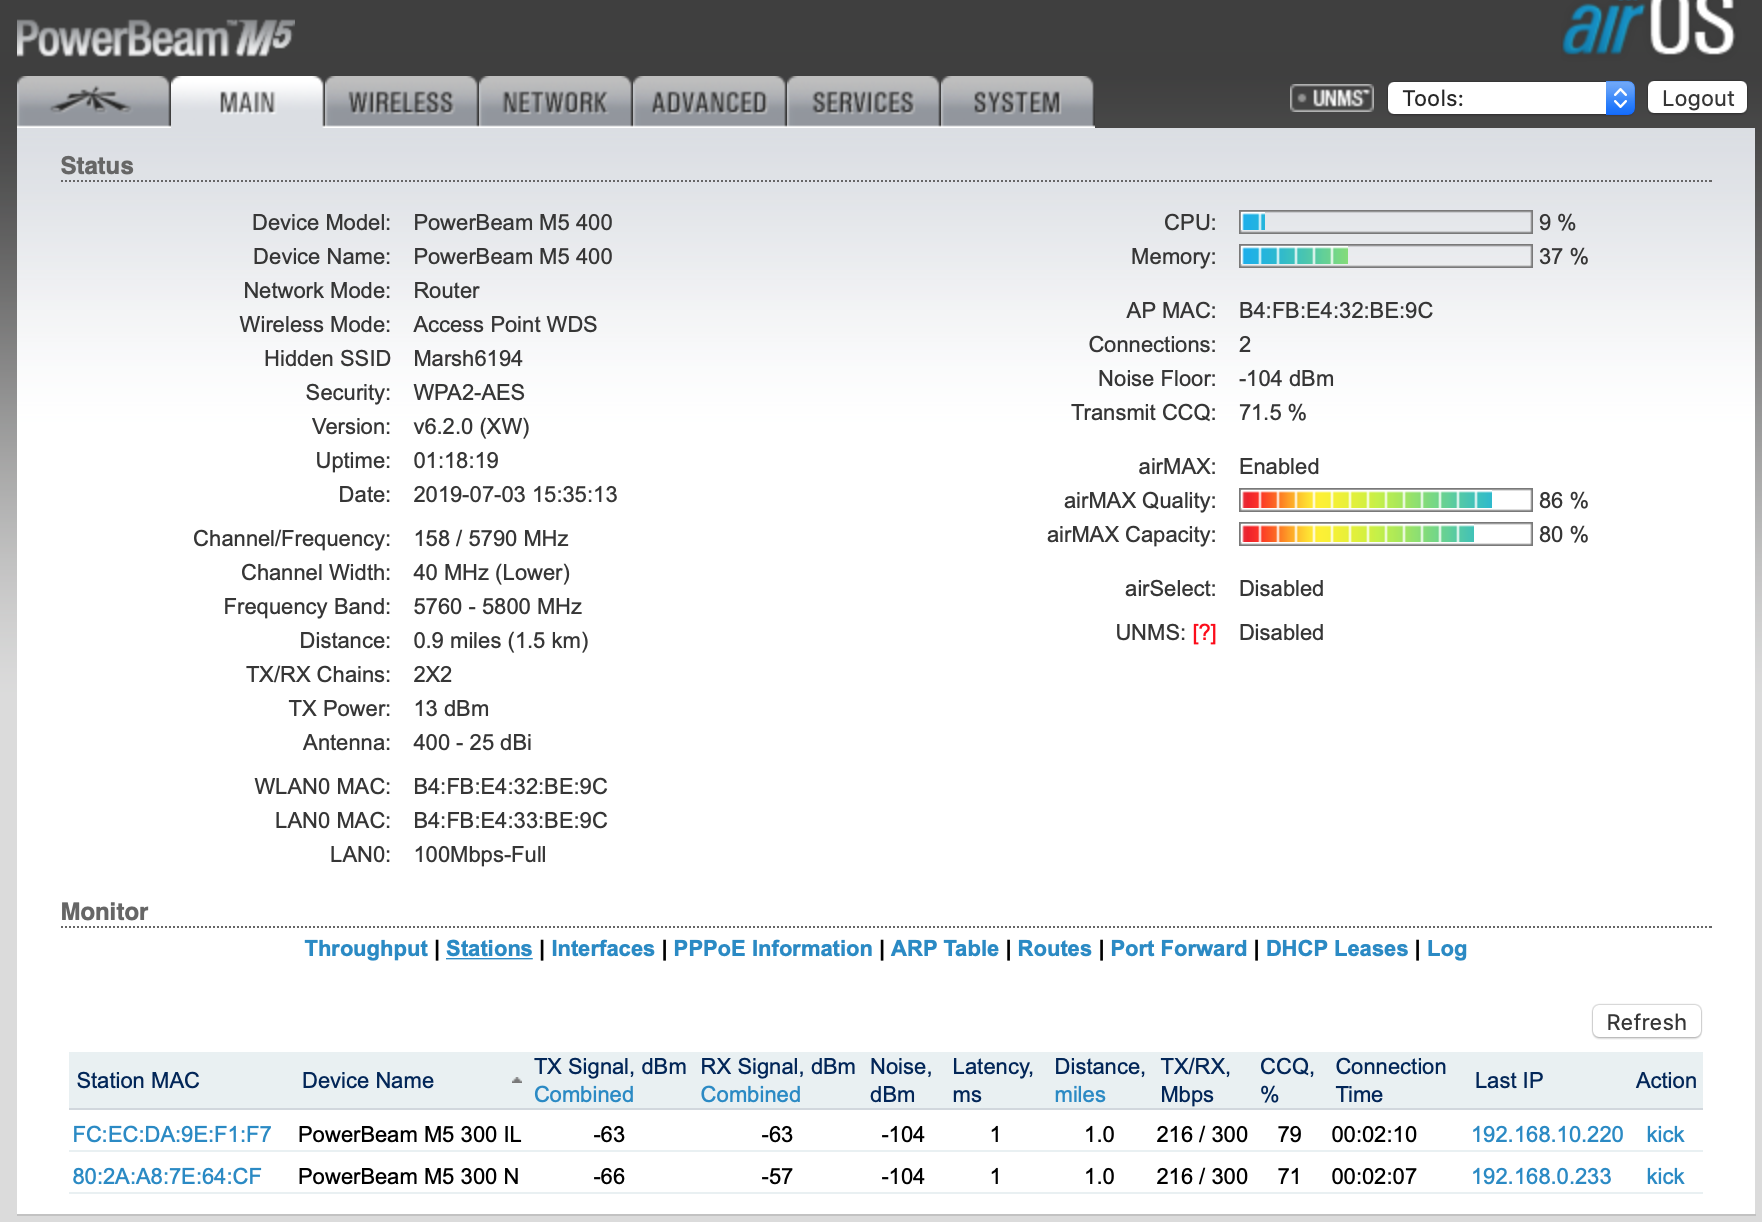The image size is (1762, 1222).
Task: Open the ADVANCED tab
Action: coord(709,102)
